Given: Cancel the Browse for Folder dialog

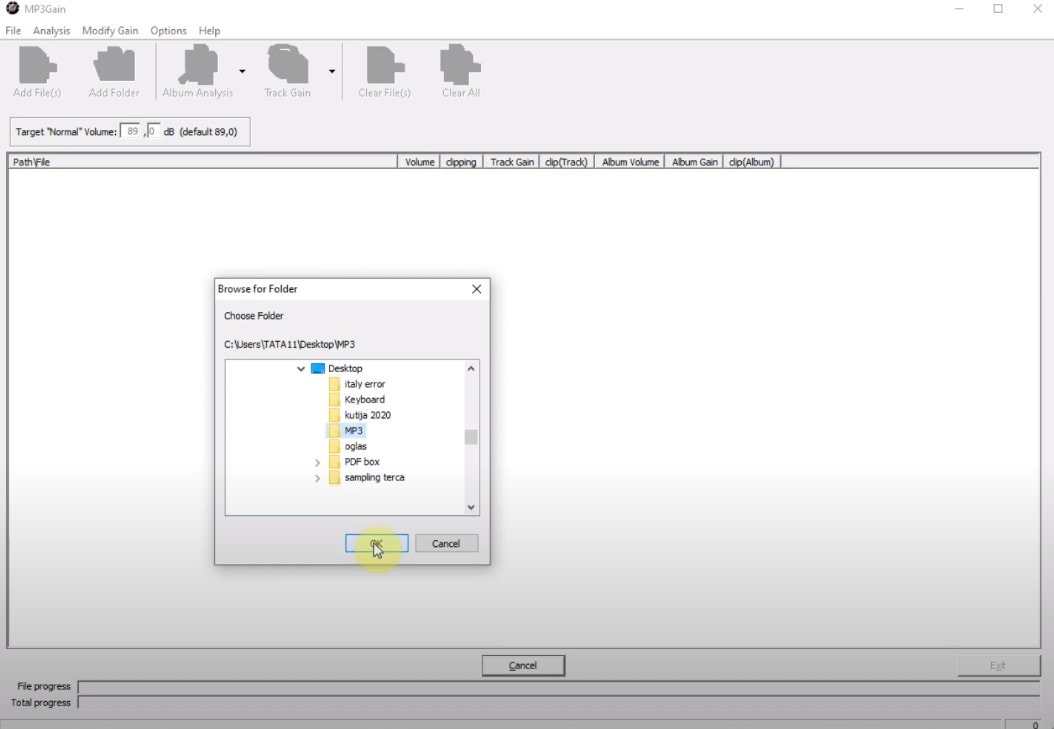Looking at the screenshot, I should (x=446, y=544).
